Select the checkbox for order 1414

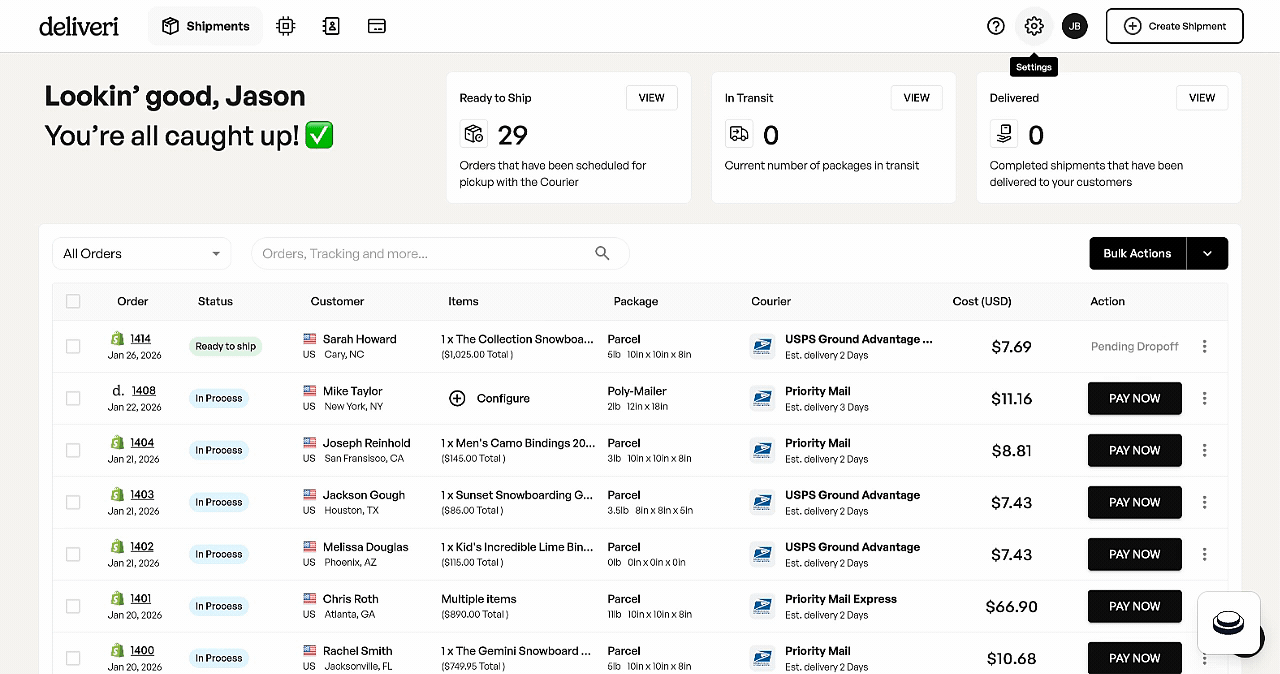(x=73, y=346)
